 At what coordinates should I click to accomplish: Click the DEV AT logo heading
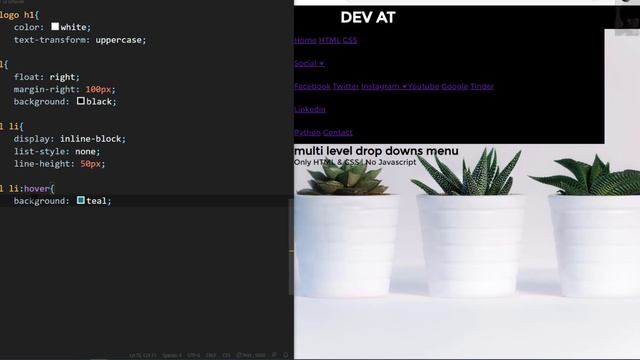click(x=368, y=18)
